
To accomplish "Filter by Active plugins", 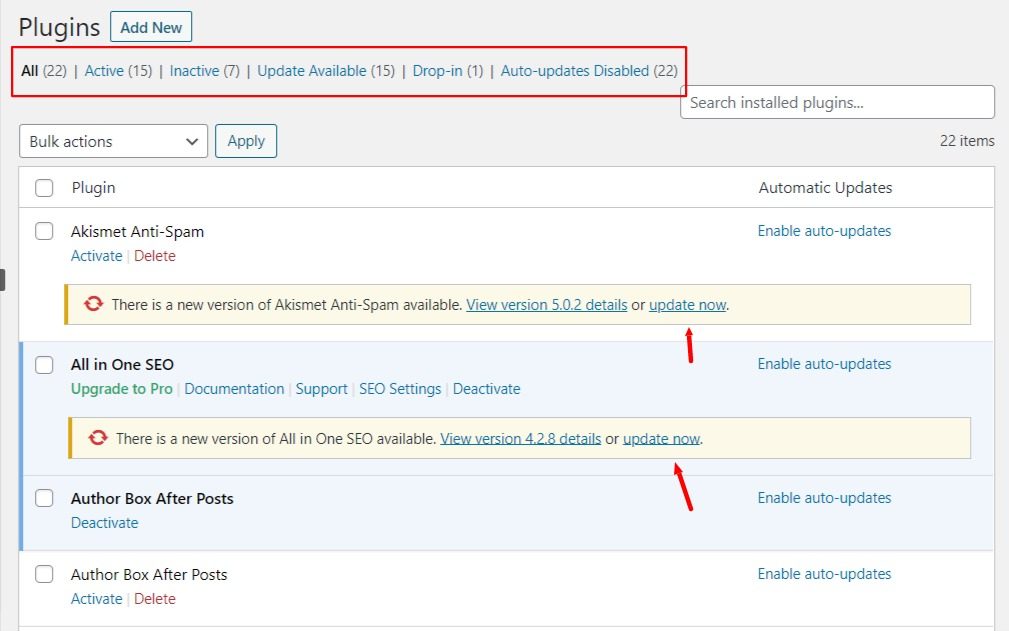I will (104, 71).
